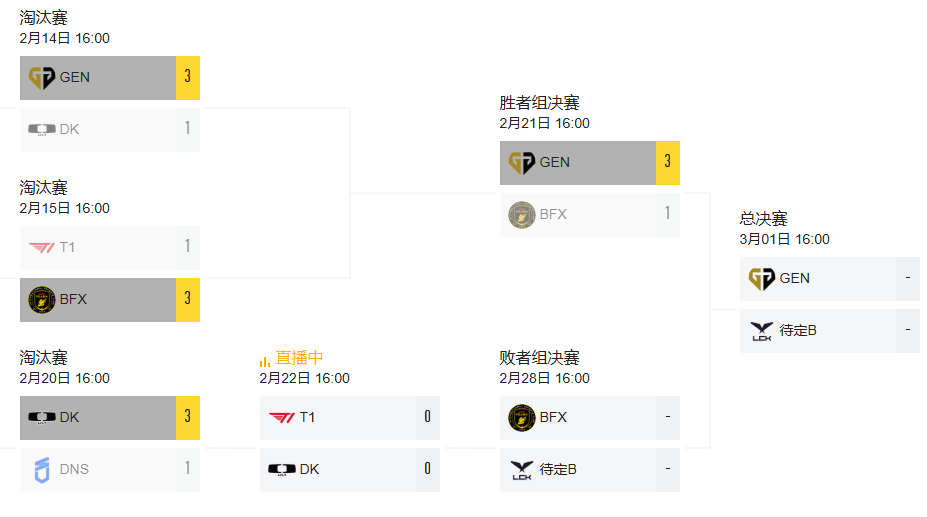This screenshot has height=517, width=927.
Task: Click DNS logo in Feb 20 match
Action: point(42,469)
